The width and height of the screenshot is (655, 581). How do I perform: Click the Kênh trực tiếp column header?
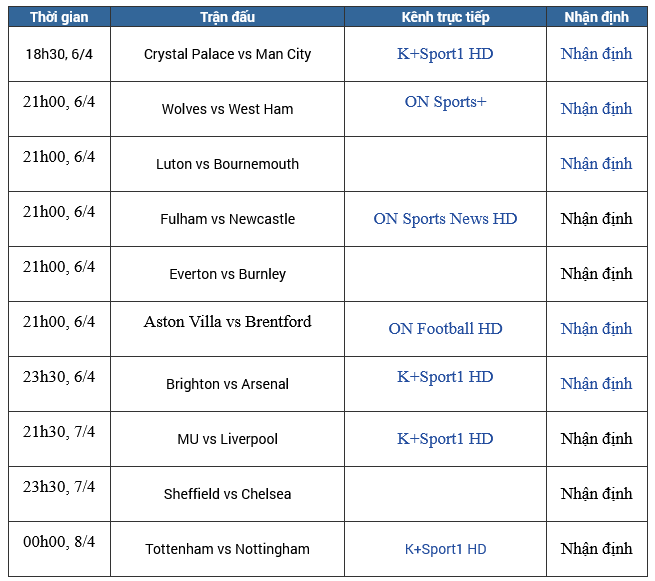pyautogui.click(x=445, y=17)
